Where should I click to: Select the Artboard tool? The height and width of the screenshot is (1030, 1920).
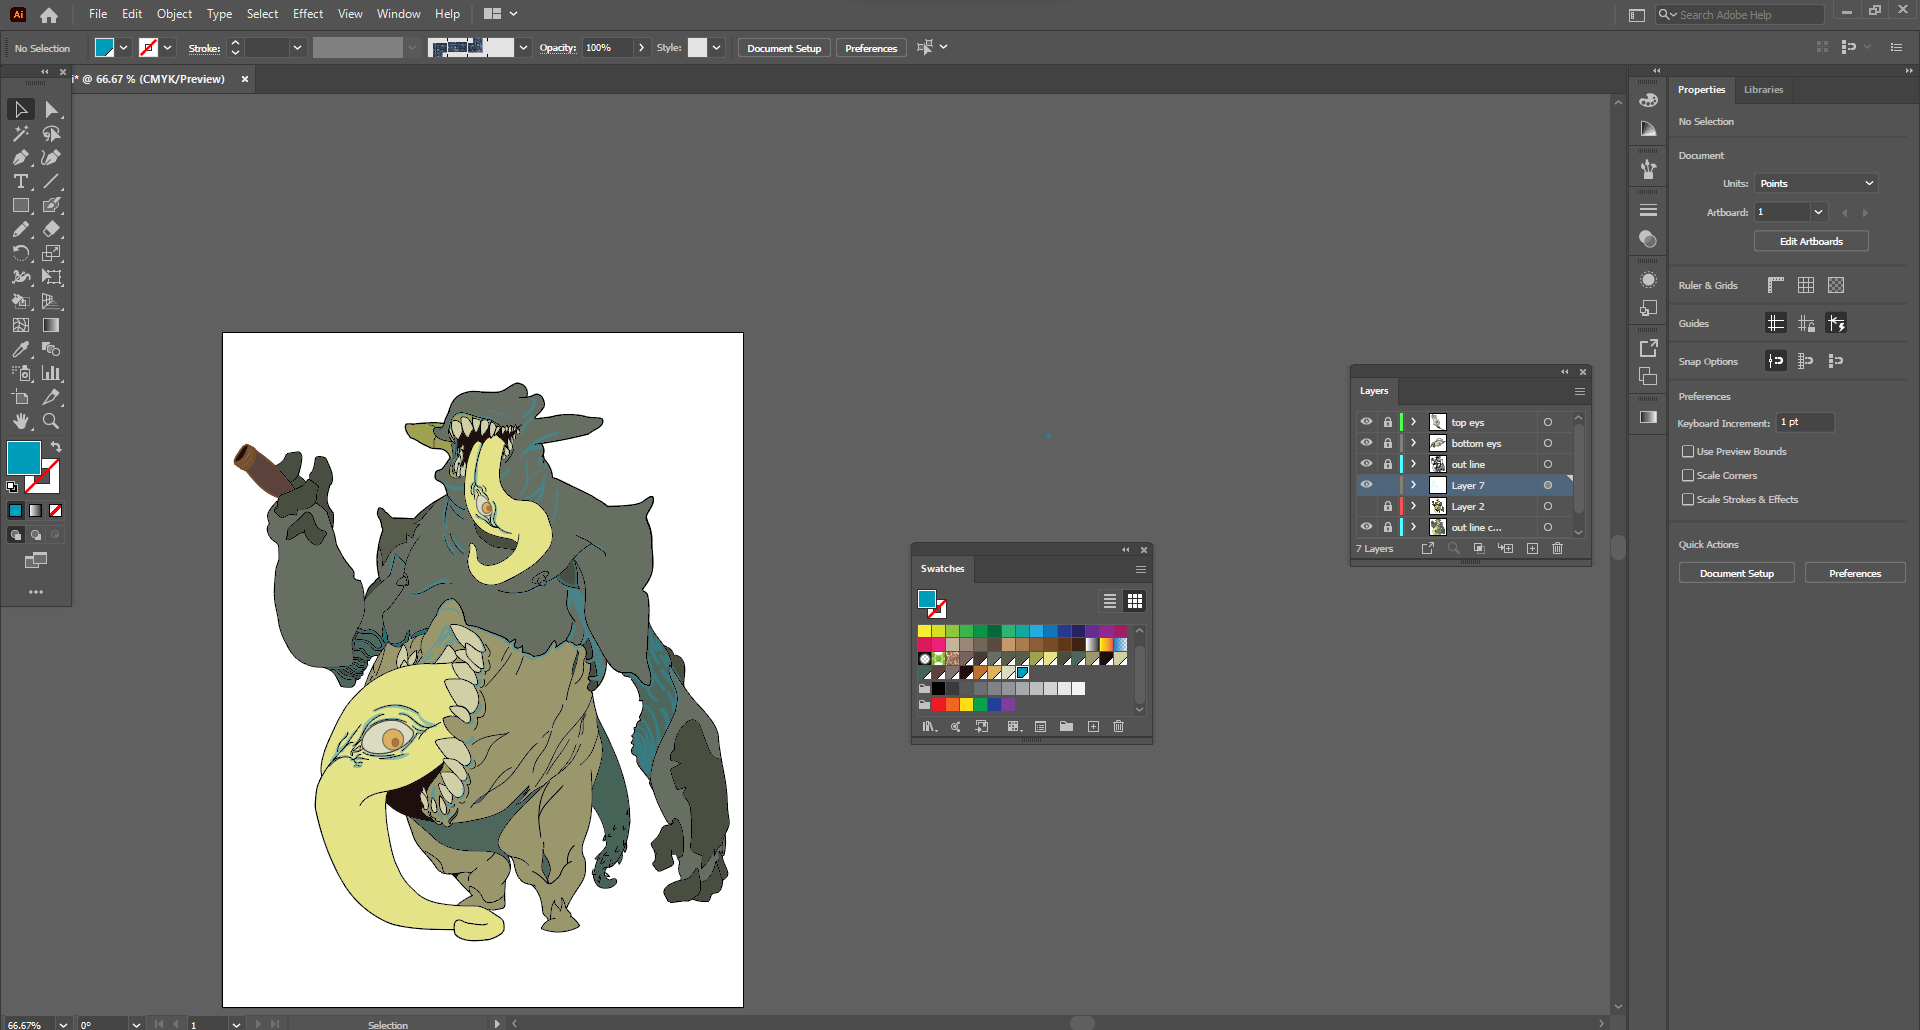(21, 397)
